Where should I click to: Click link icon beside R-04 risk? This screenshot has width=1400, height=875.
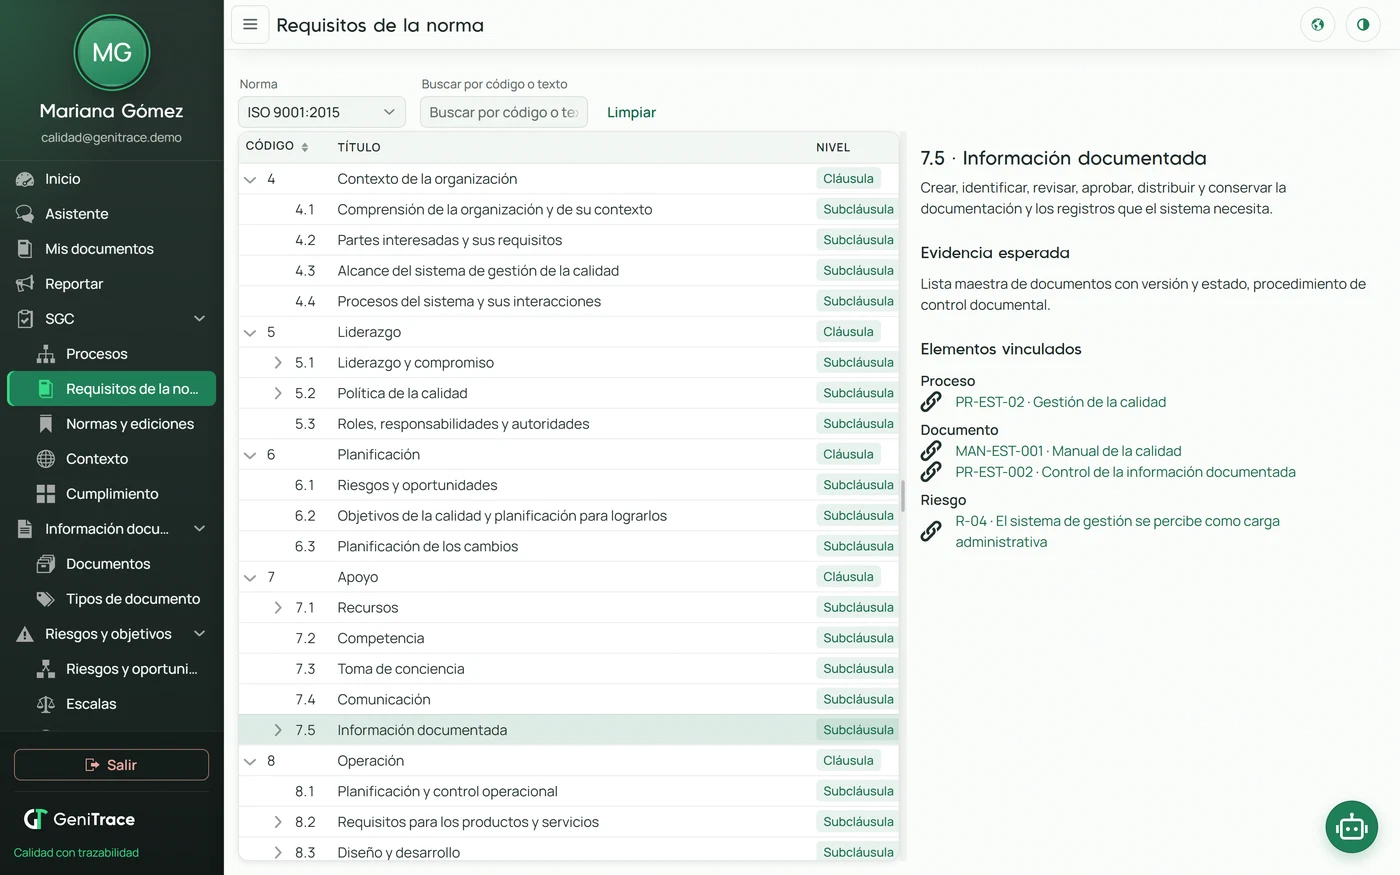tap(931, 531)
